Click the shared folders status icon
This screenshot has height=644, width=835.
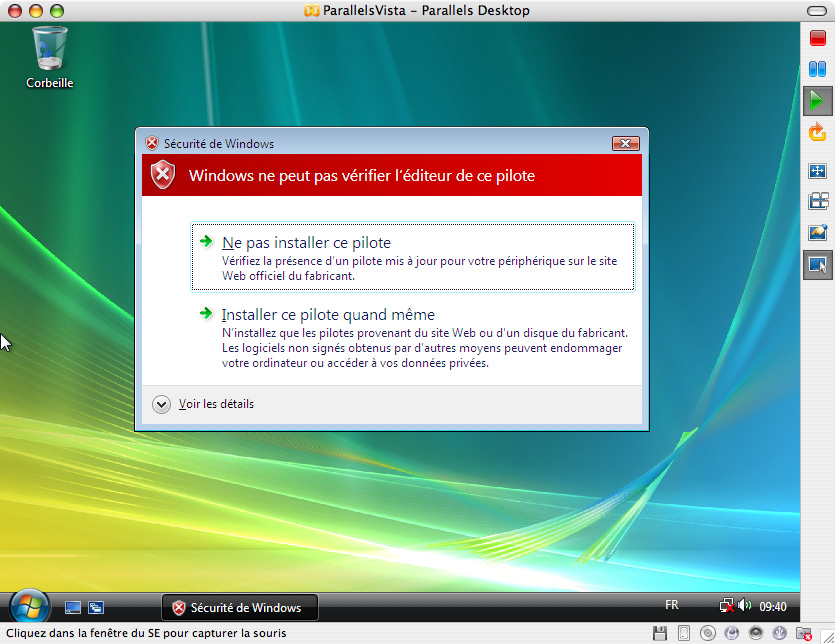point(804,633)
